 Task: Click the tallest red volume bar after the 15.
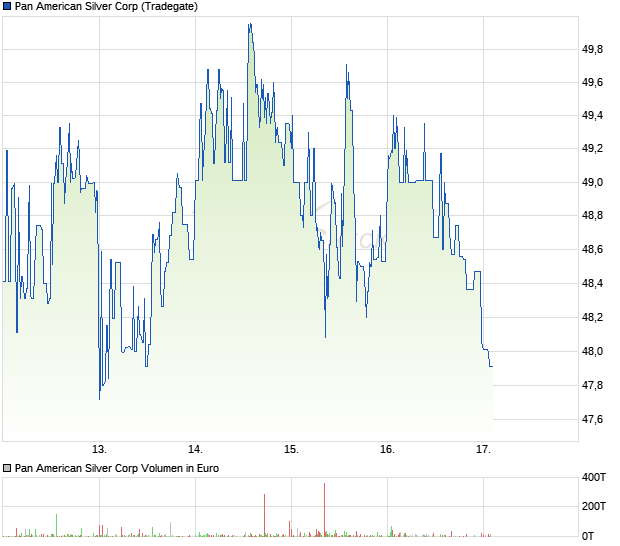[x=325, y=510]
